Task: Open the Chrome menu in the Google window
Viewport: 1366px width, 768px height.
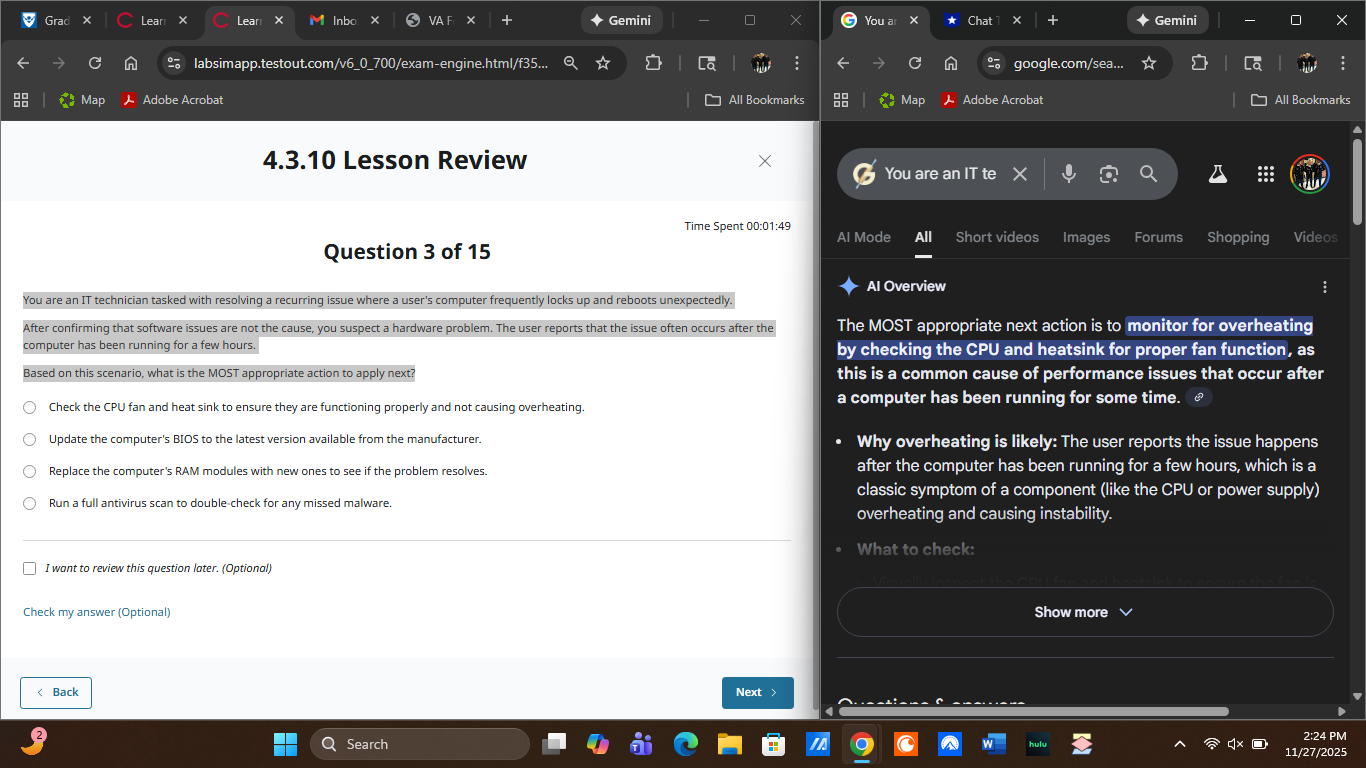Action: [x=1343, y=63]
